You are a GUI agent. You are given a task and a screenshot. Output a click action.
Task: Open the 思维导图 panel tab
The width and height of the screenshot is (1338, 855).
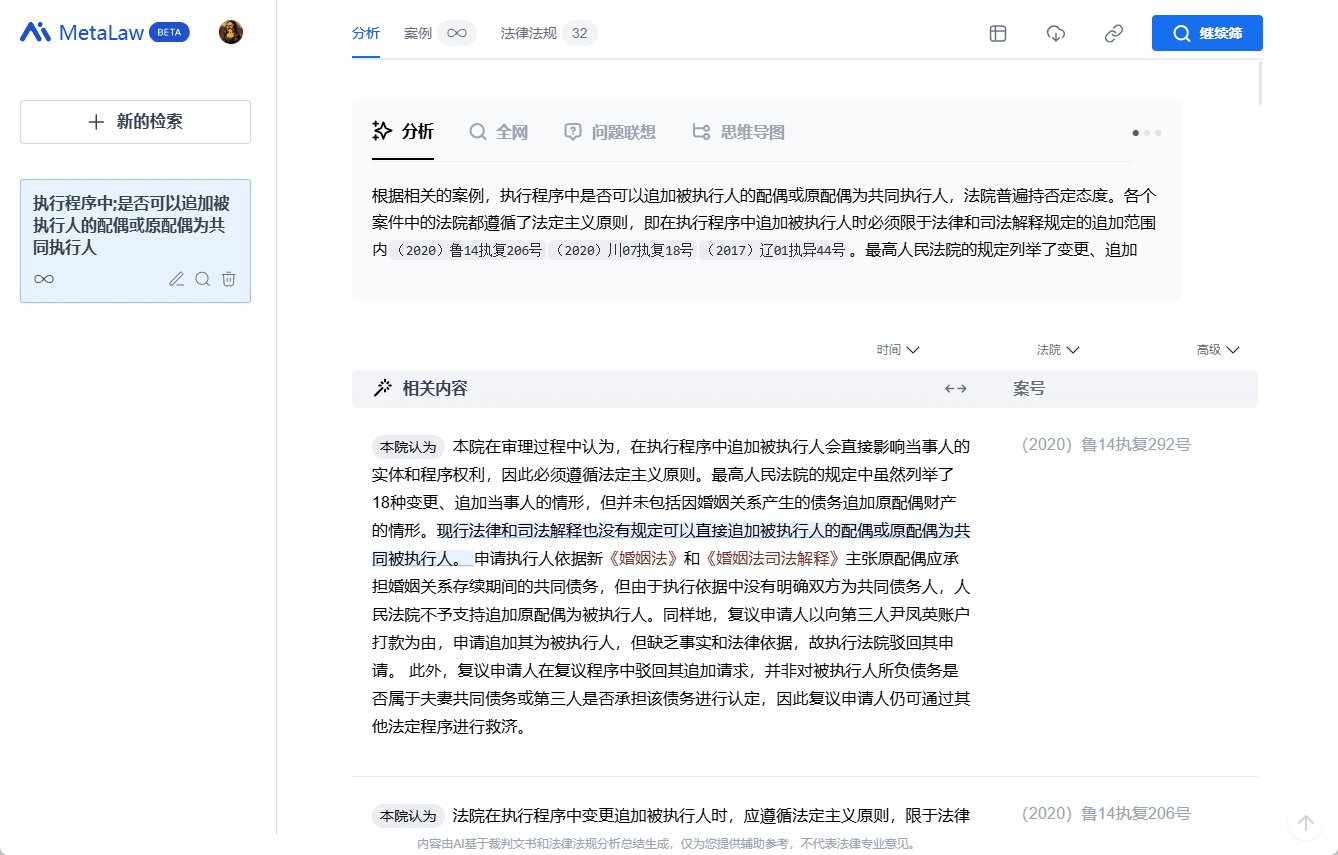coord(739,132)
